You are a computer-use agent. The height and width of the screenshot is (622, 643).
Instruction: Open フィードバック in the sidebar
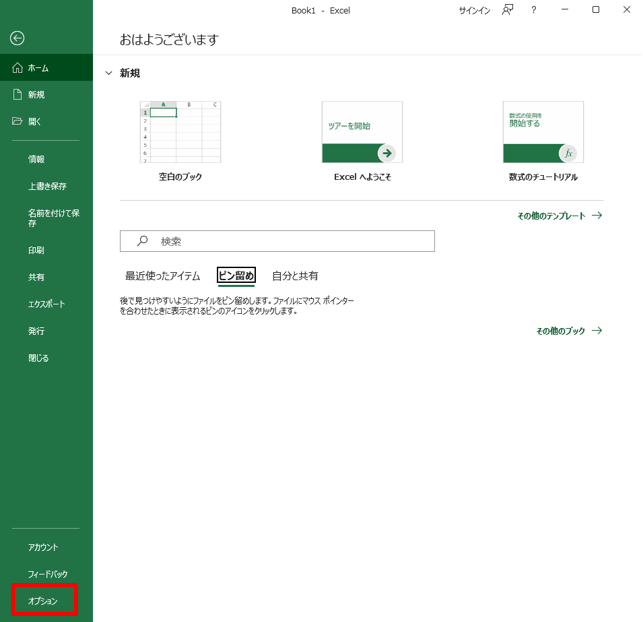pyautogui.click(x=46, y=574)
